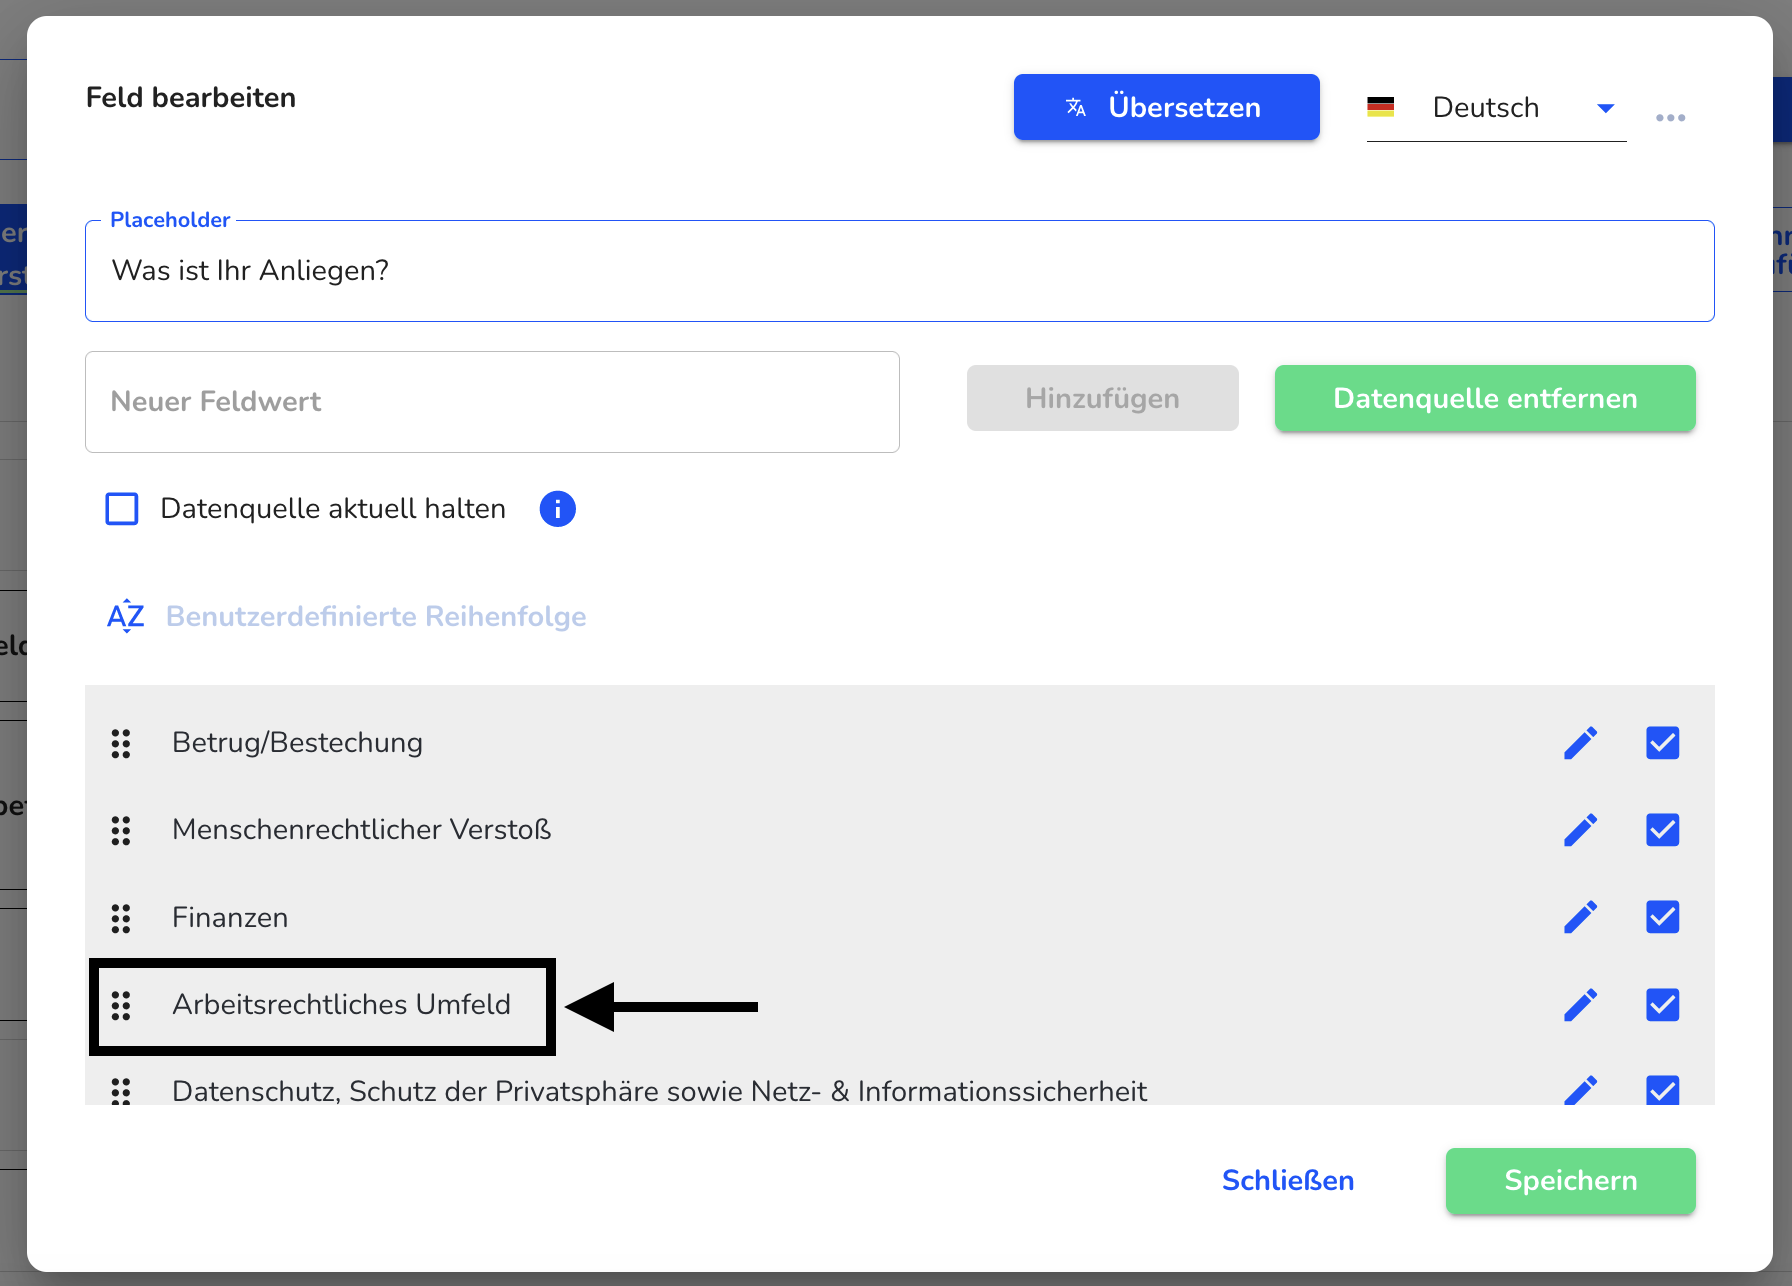This screenshot has width=1792, height=1286.
Task: Click Benutzerdefinierte Reihenfolge link
Action: click(x=376, y=616)
